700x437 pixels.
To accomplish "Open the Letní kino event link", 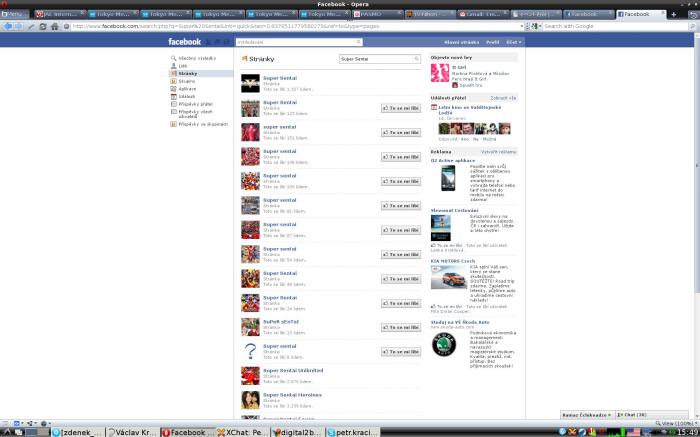I will coord(470,110).
